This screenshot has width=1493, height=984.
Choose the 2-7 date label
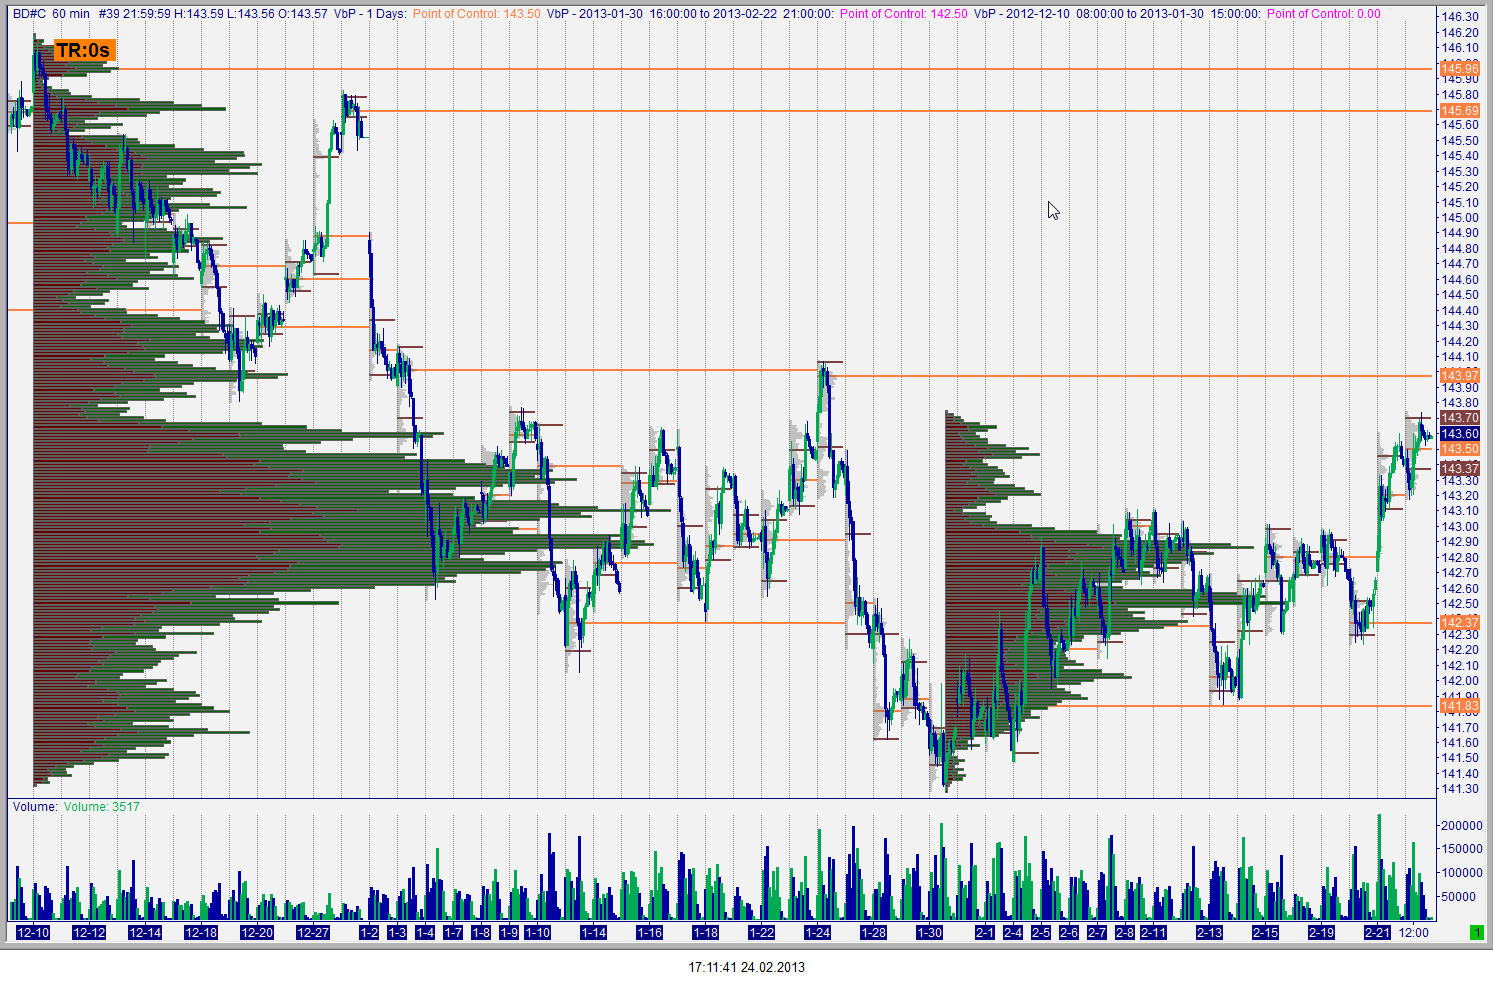pos(1097,932)
